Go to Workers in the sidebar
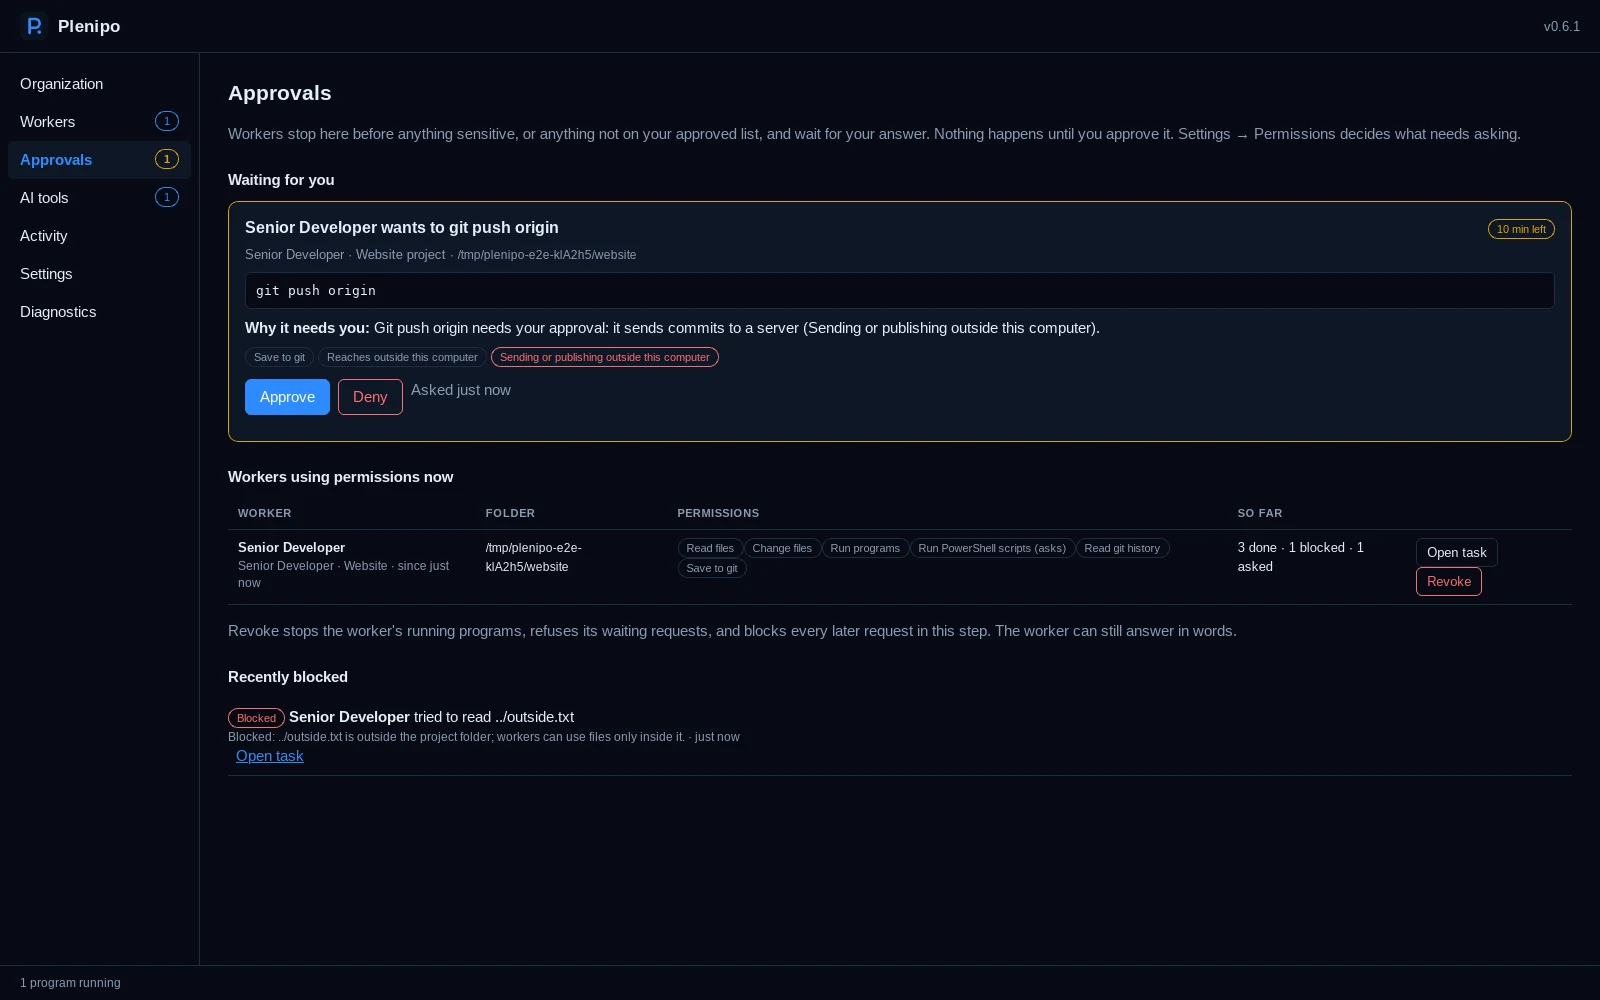1600x1000 pixels. (99, 122)
